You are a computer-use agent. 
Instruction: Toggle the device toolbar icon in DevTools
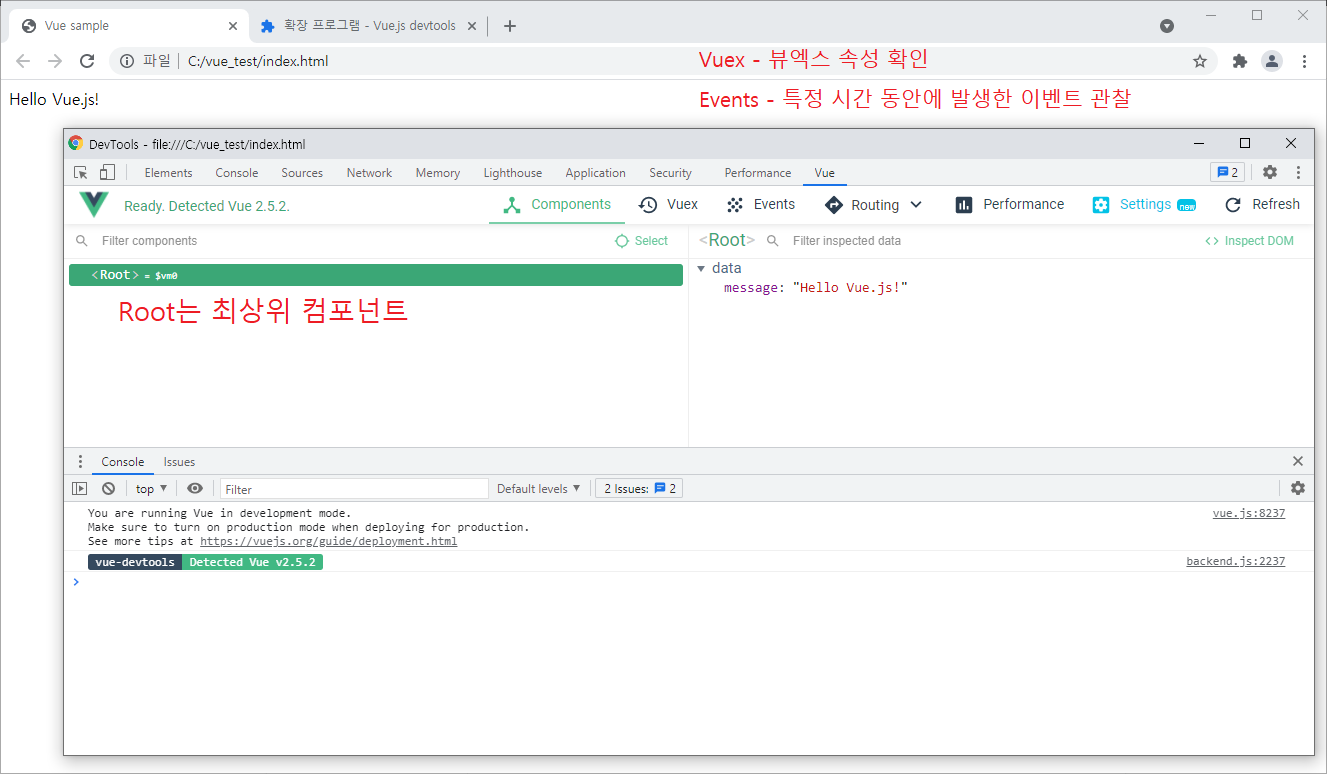(x=107, y=172)
